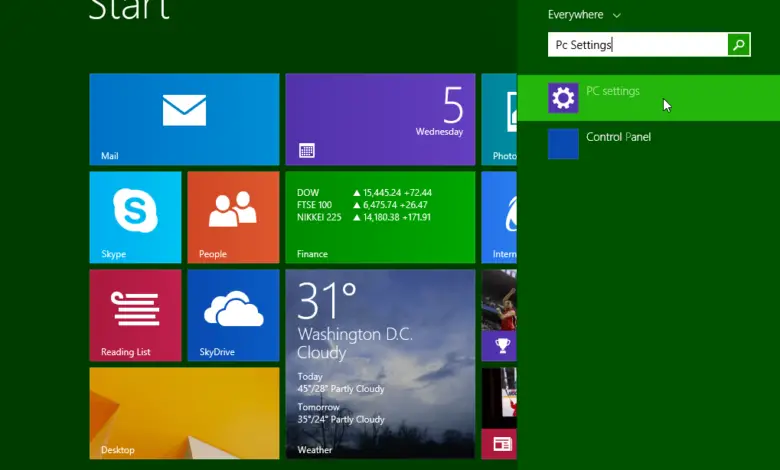Open the Sports tile with trophy icon
780x470 pixels.
coord(499,315)
